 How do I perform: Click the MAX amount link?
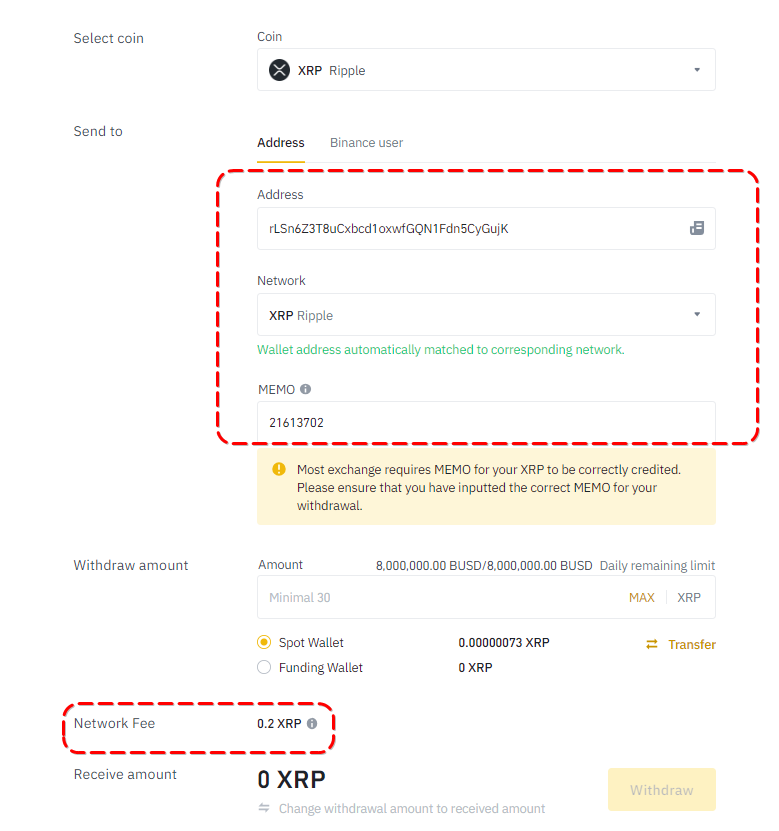click(642, 597)
